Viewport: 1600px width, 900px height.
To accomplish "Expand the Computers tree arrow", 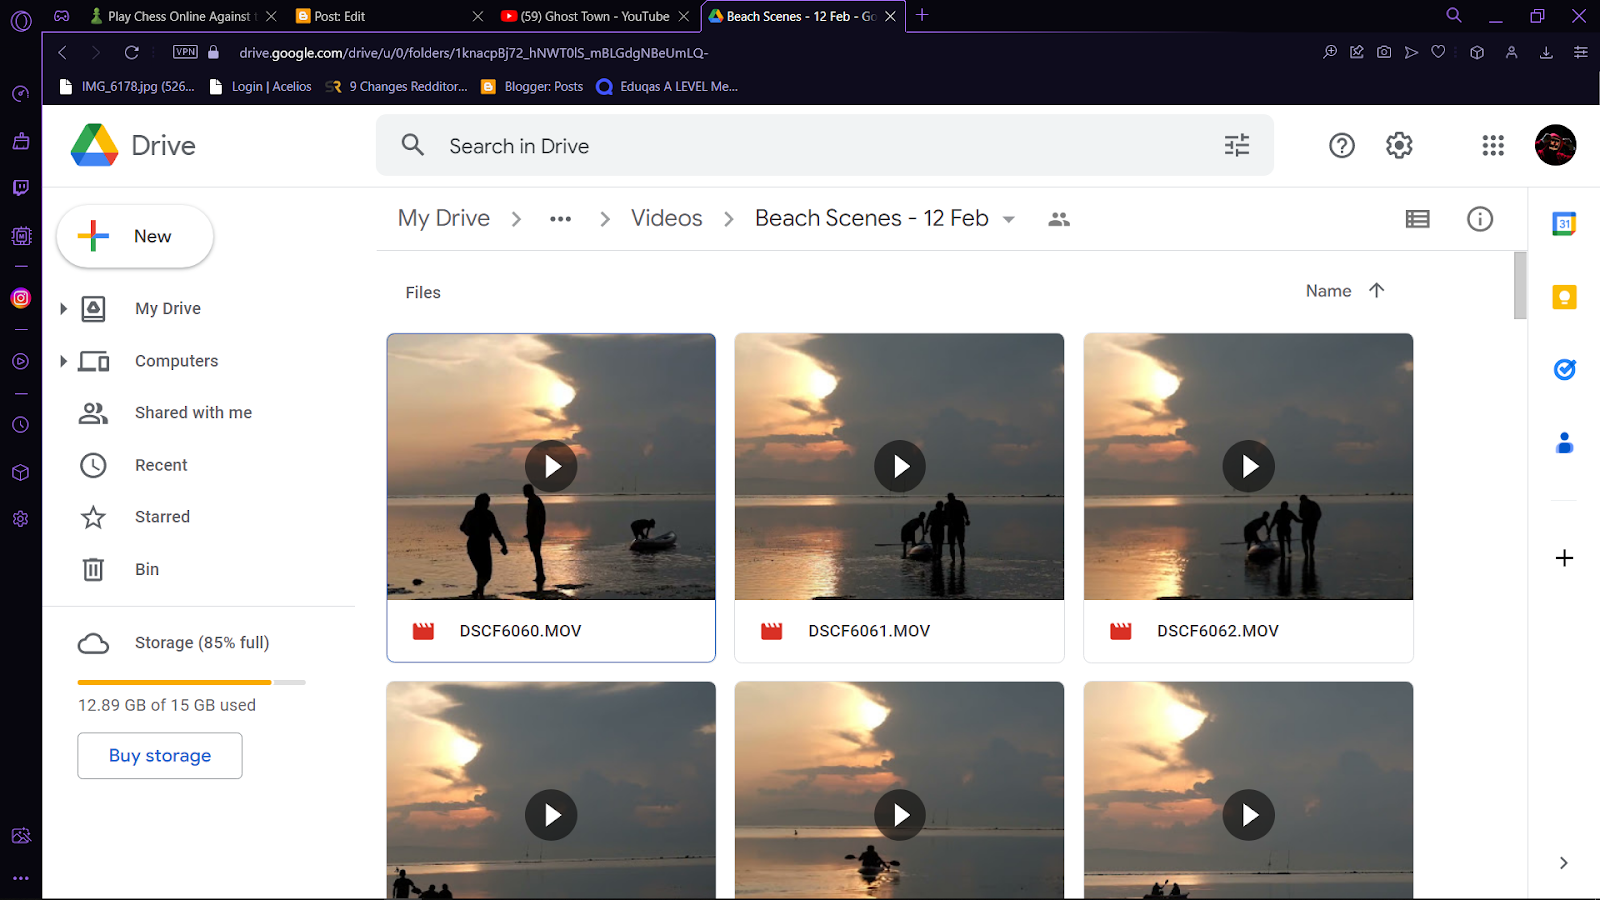I will (63, 361).
